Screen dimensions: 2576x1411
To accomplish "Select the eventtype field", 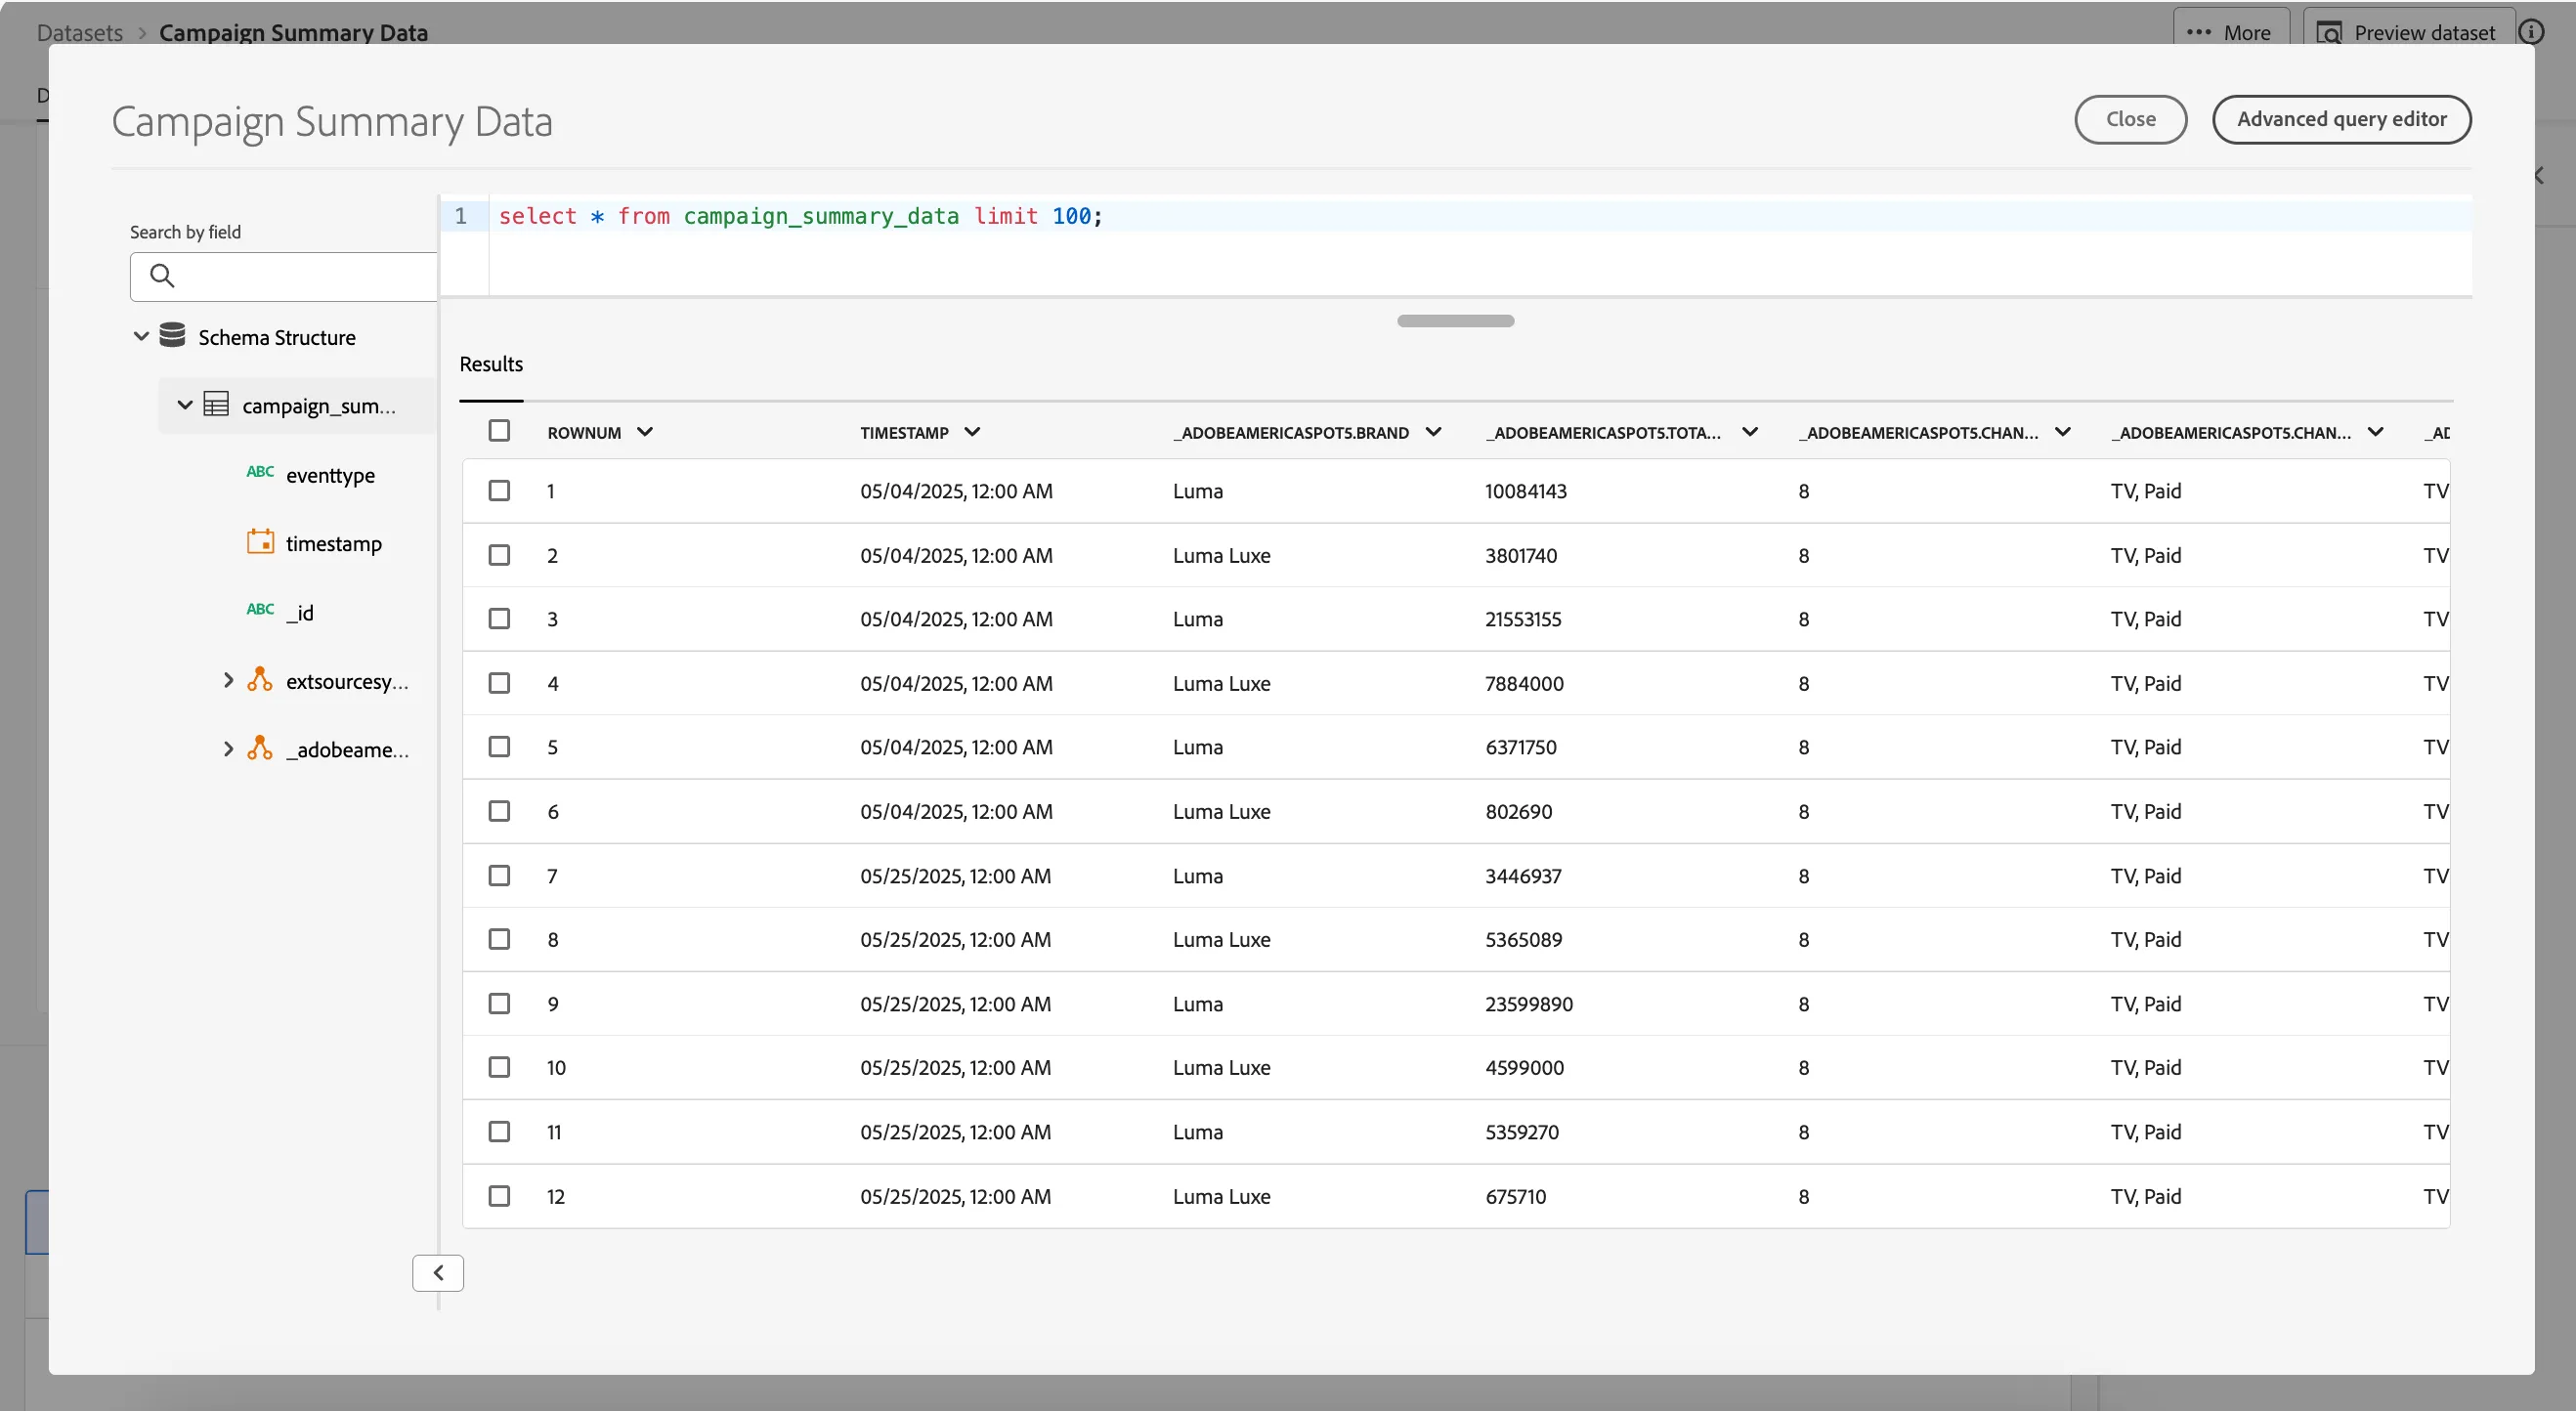I will (330, 475).
